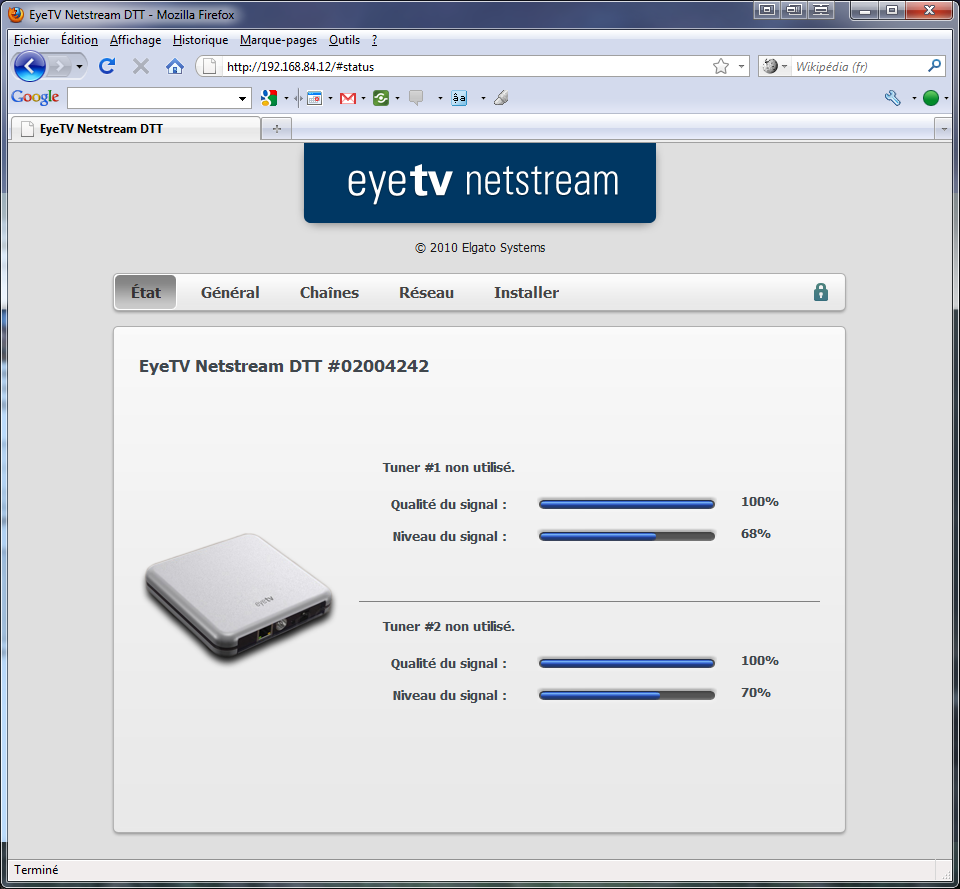Open the speech bubble icon dropdown
Image resolution: width=960 pixels, height=889 pixels.
[440, 98]
